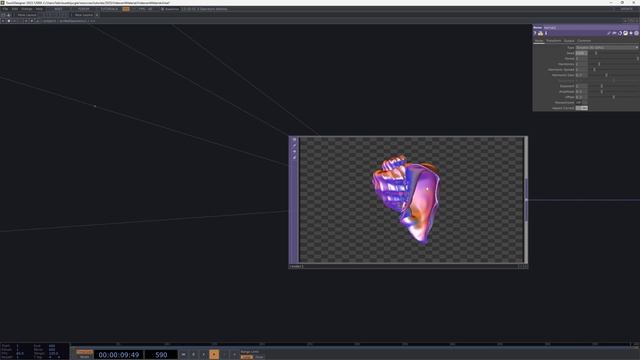This screenshot has height=360, width=640.
Task: Click the Amplitude parameter slider
Action: (613, 92)
